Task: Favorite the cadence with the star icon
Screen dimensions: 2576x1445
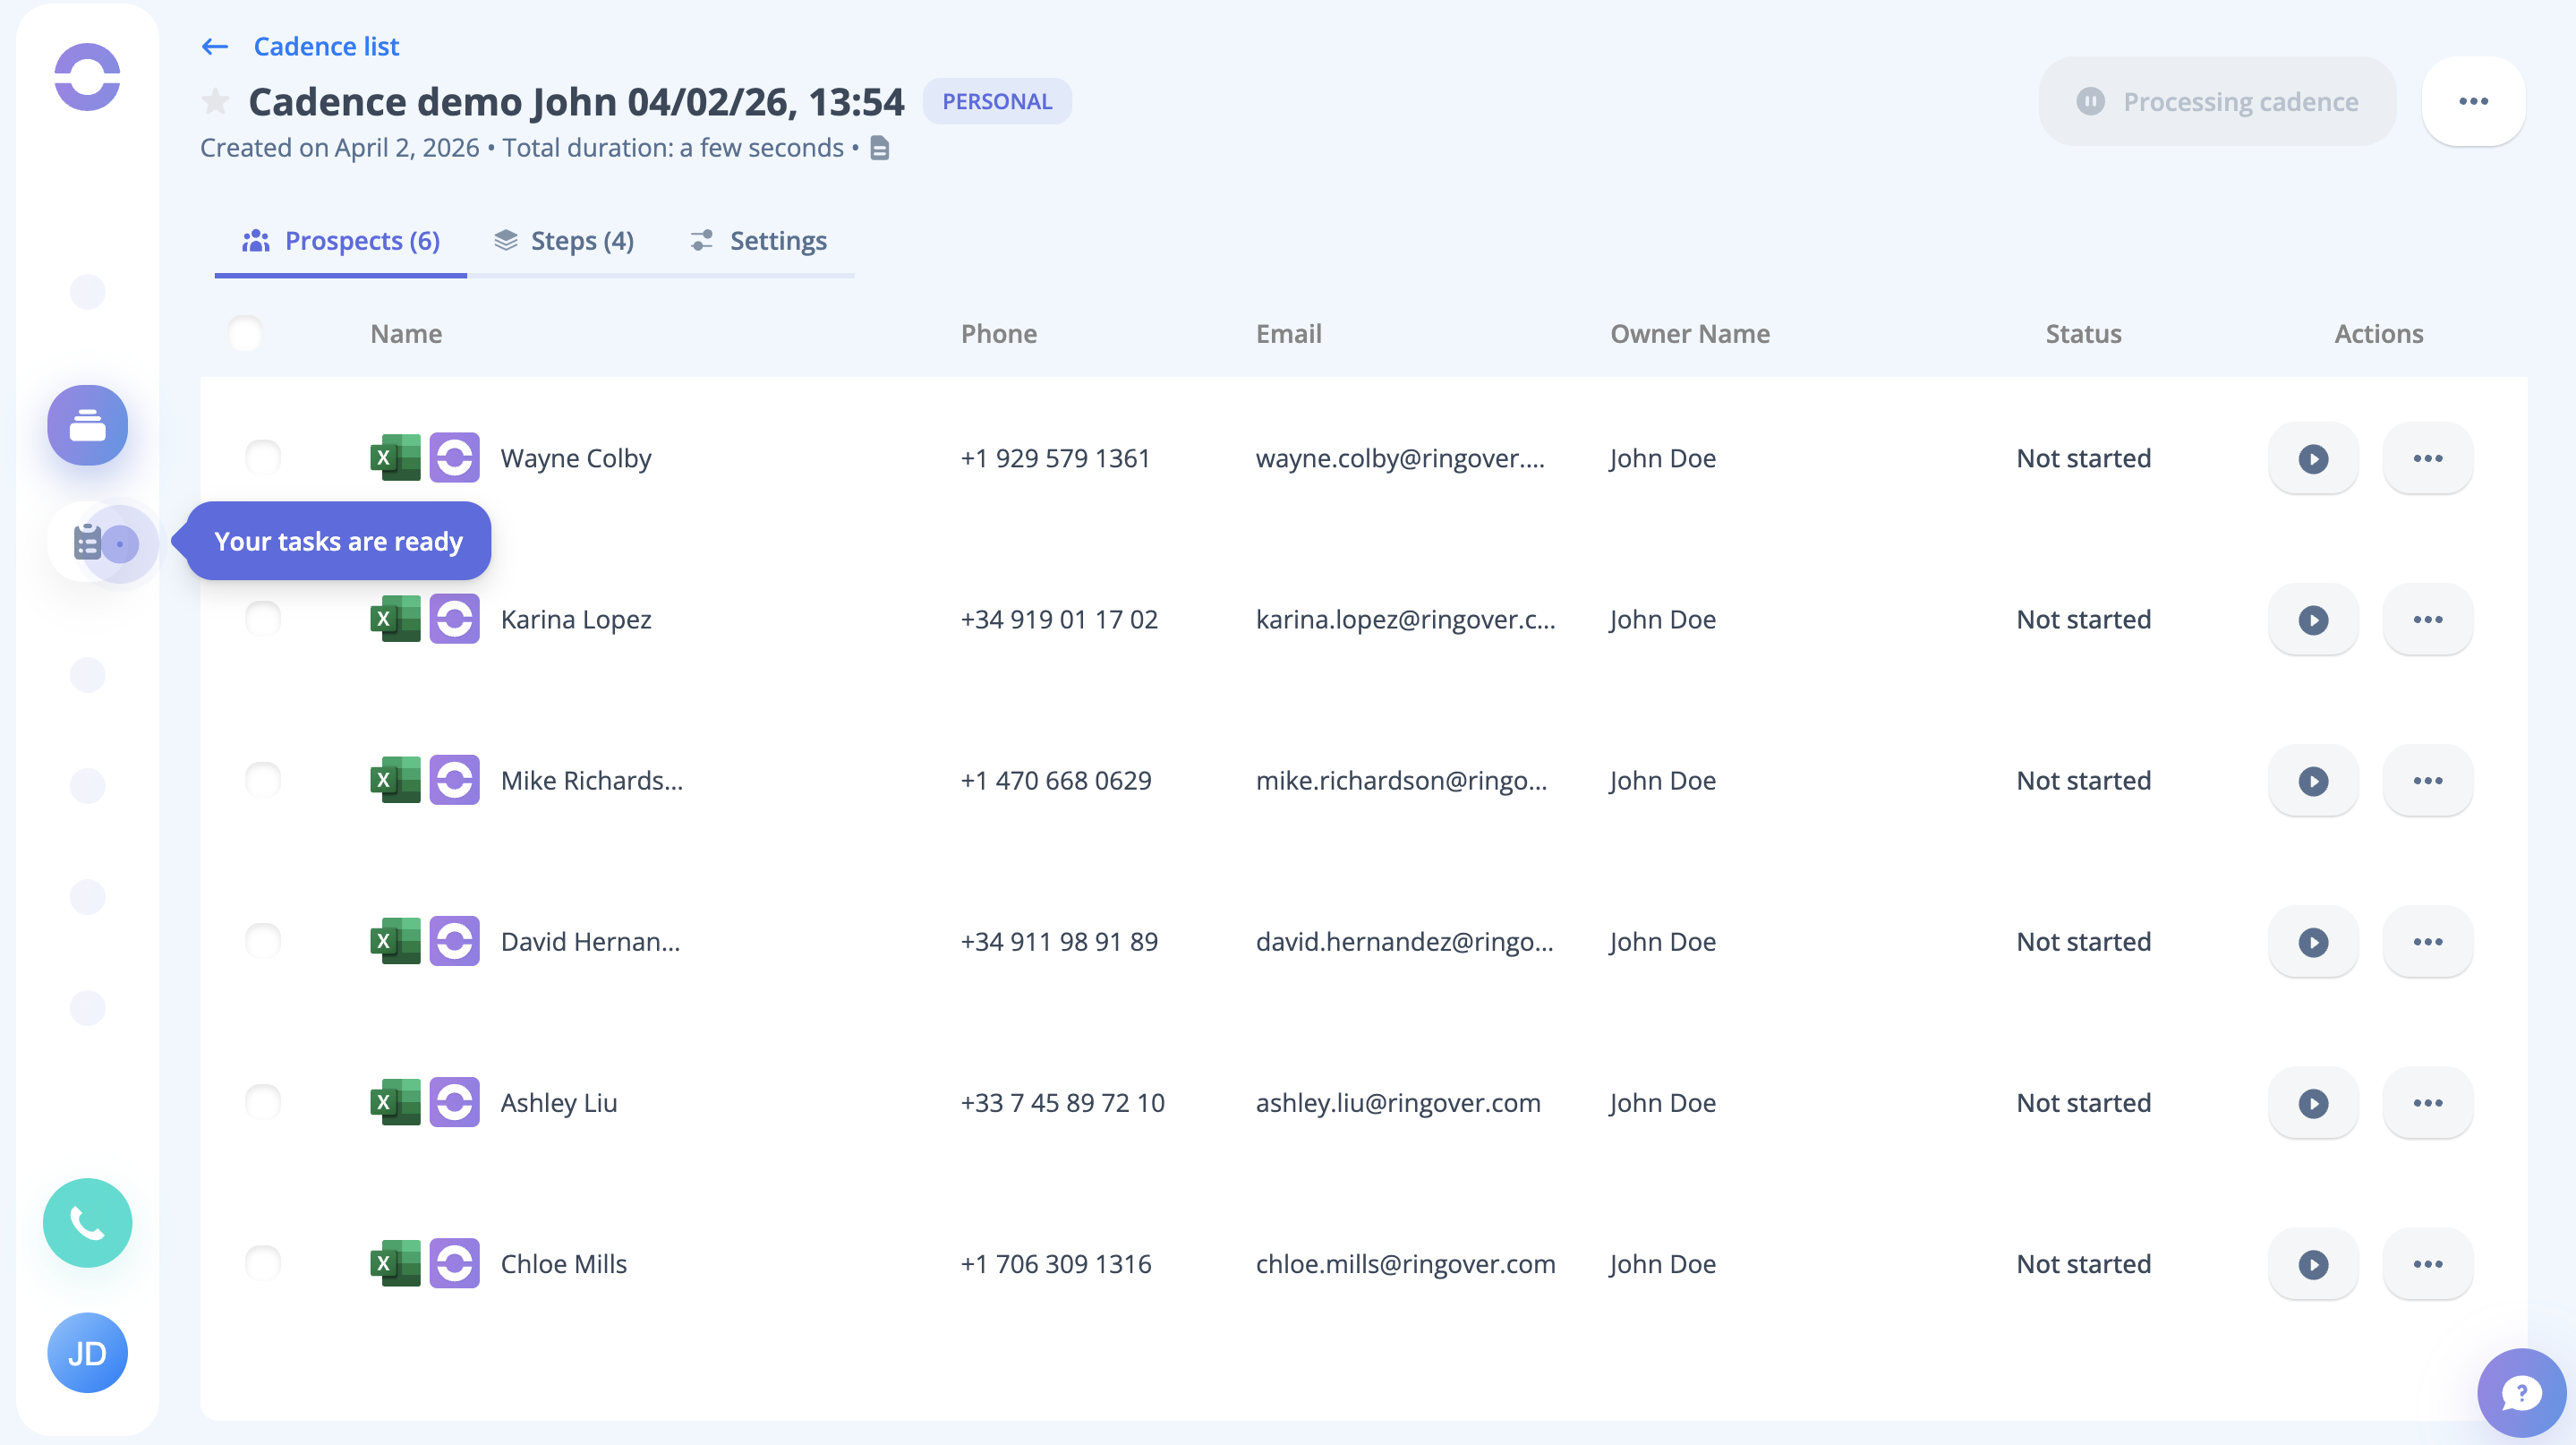Action: [x=215, y=102]
